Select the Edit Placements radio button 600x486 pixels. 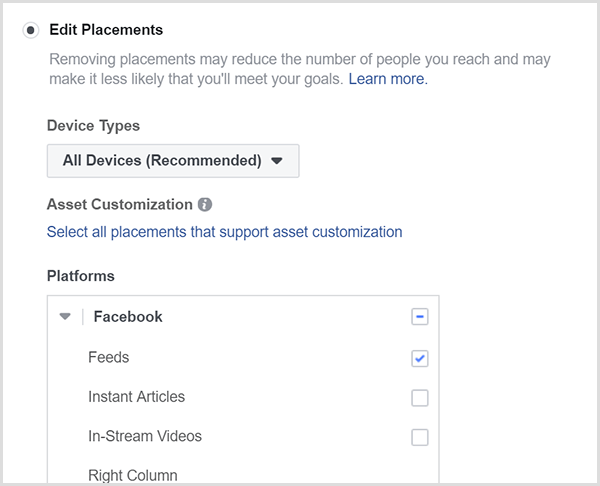coord(31,30)
